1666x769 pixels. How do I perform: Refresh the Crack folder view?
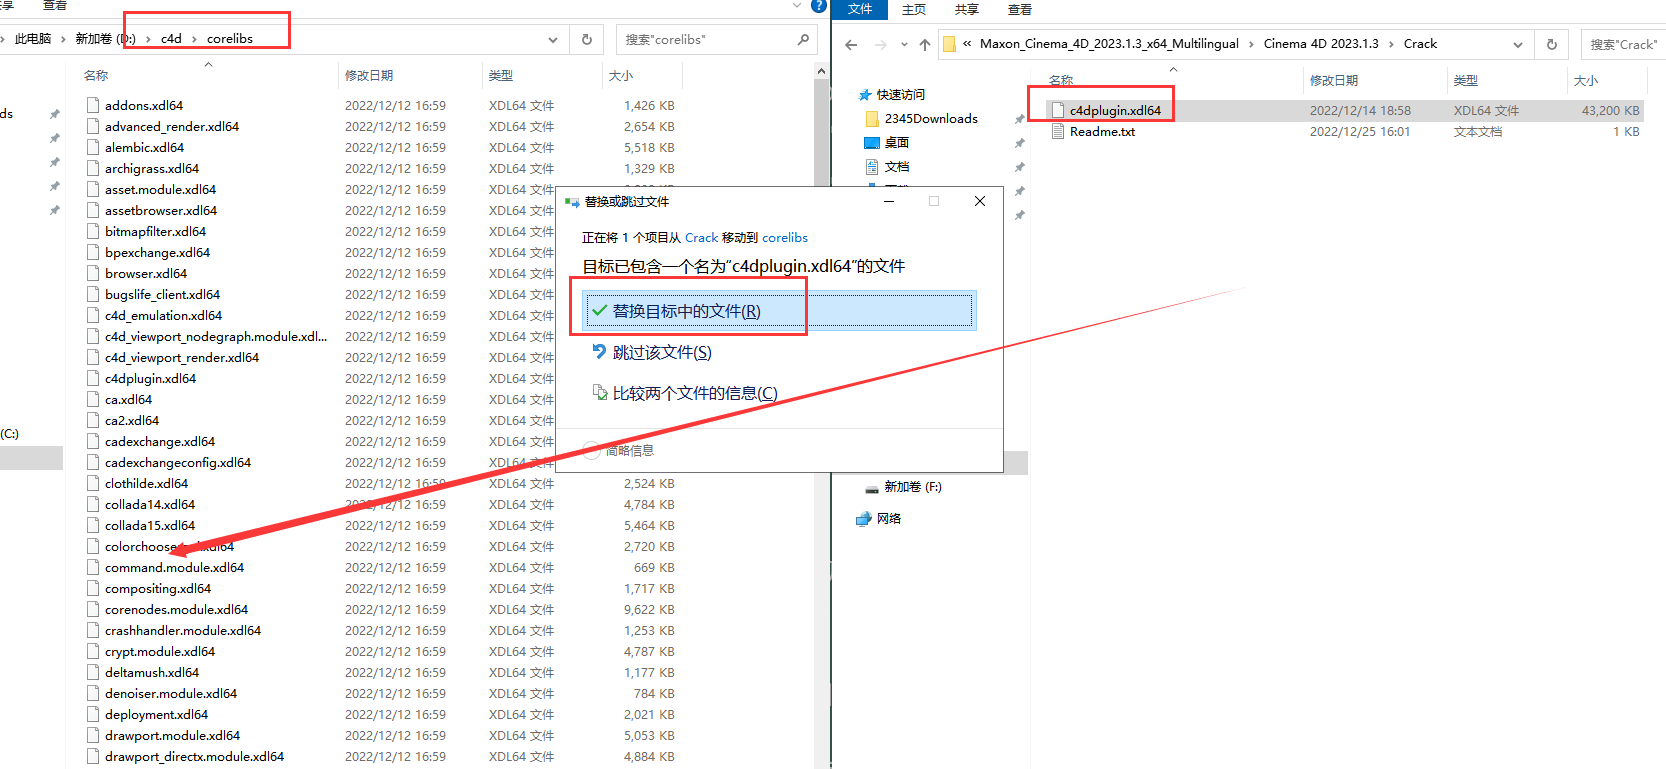pyautogui.click(x=1551, y=44)
